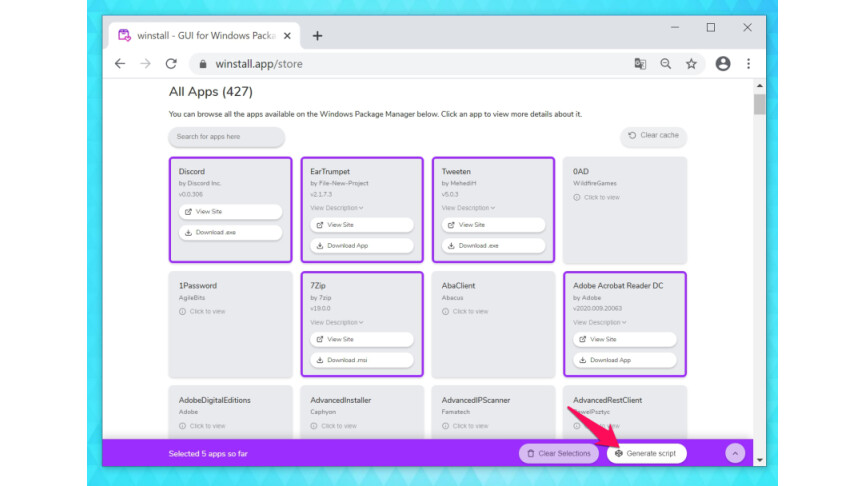Open 7Zip's View Site button

pyautogui.click(x=362, y=339)
